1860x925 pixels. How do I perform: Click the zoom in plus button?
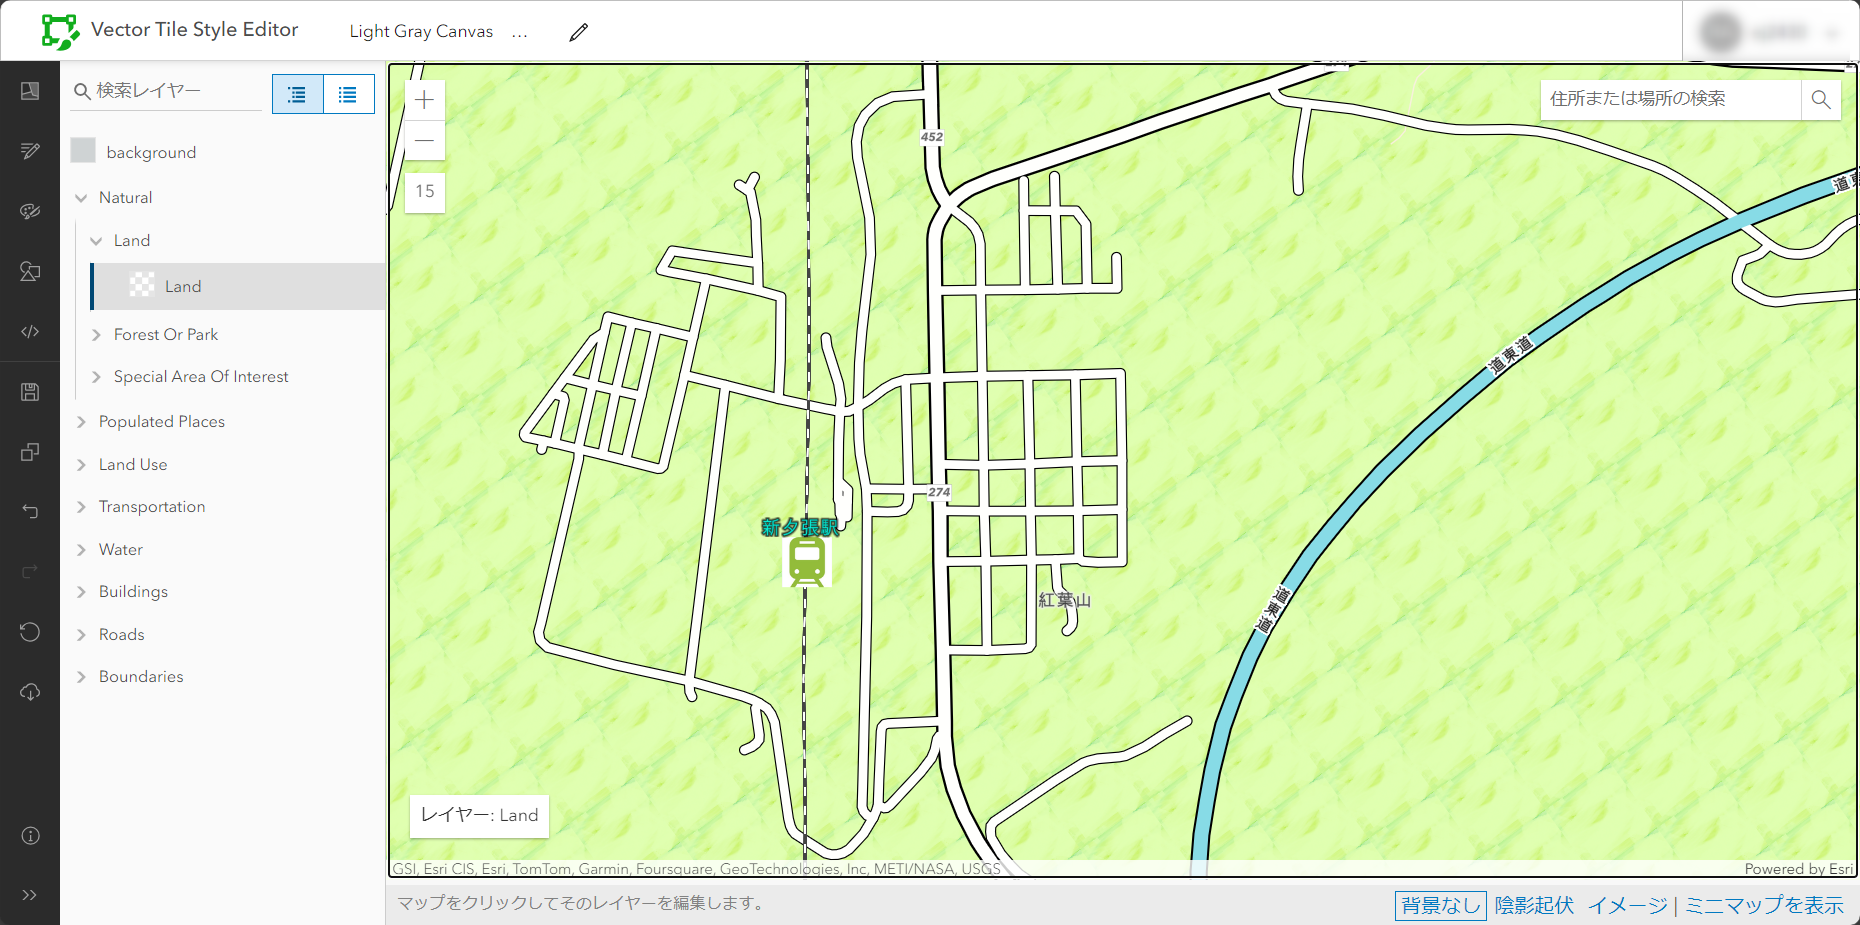point(424,99)
